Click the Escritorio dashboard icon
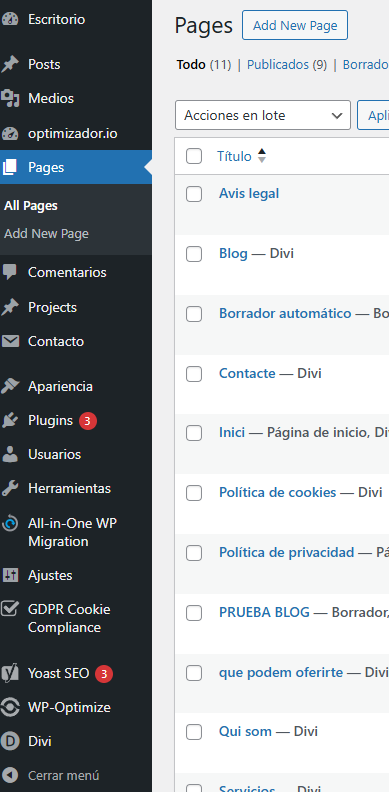The height and width of the screenshot is (792, 389). pyautogui.click(x=10, y=19)
